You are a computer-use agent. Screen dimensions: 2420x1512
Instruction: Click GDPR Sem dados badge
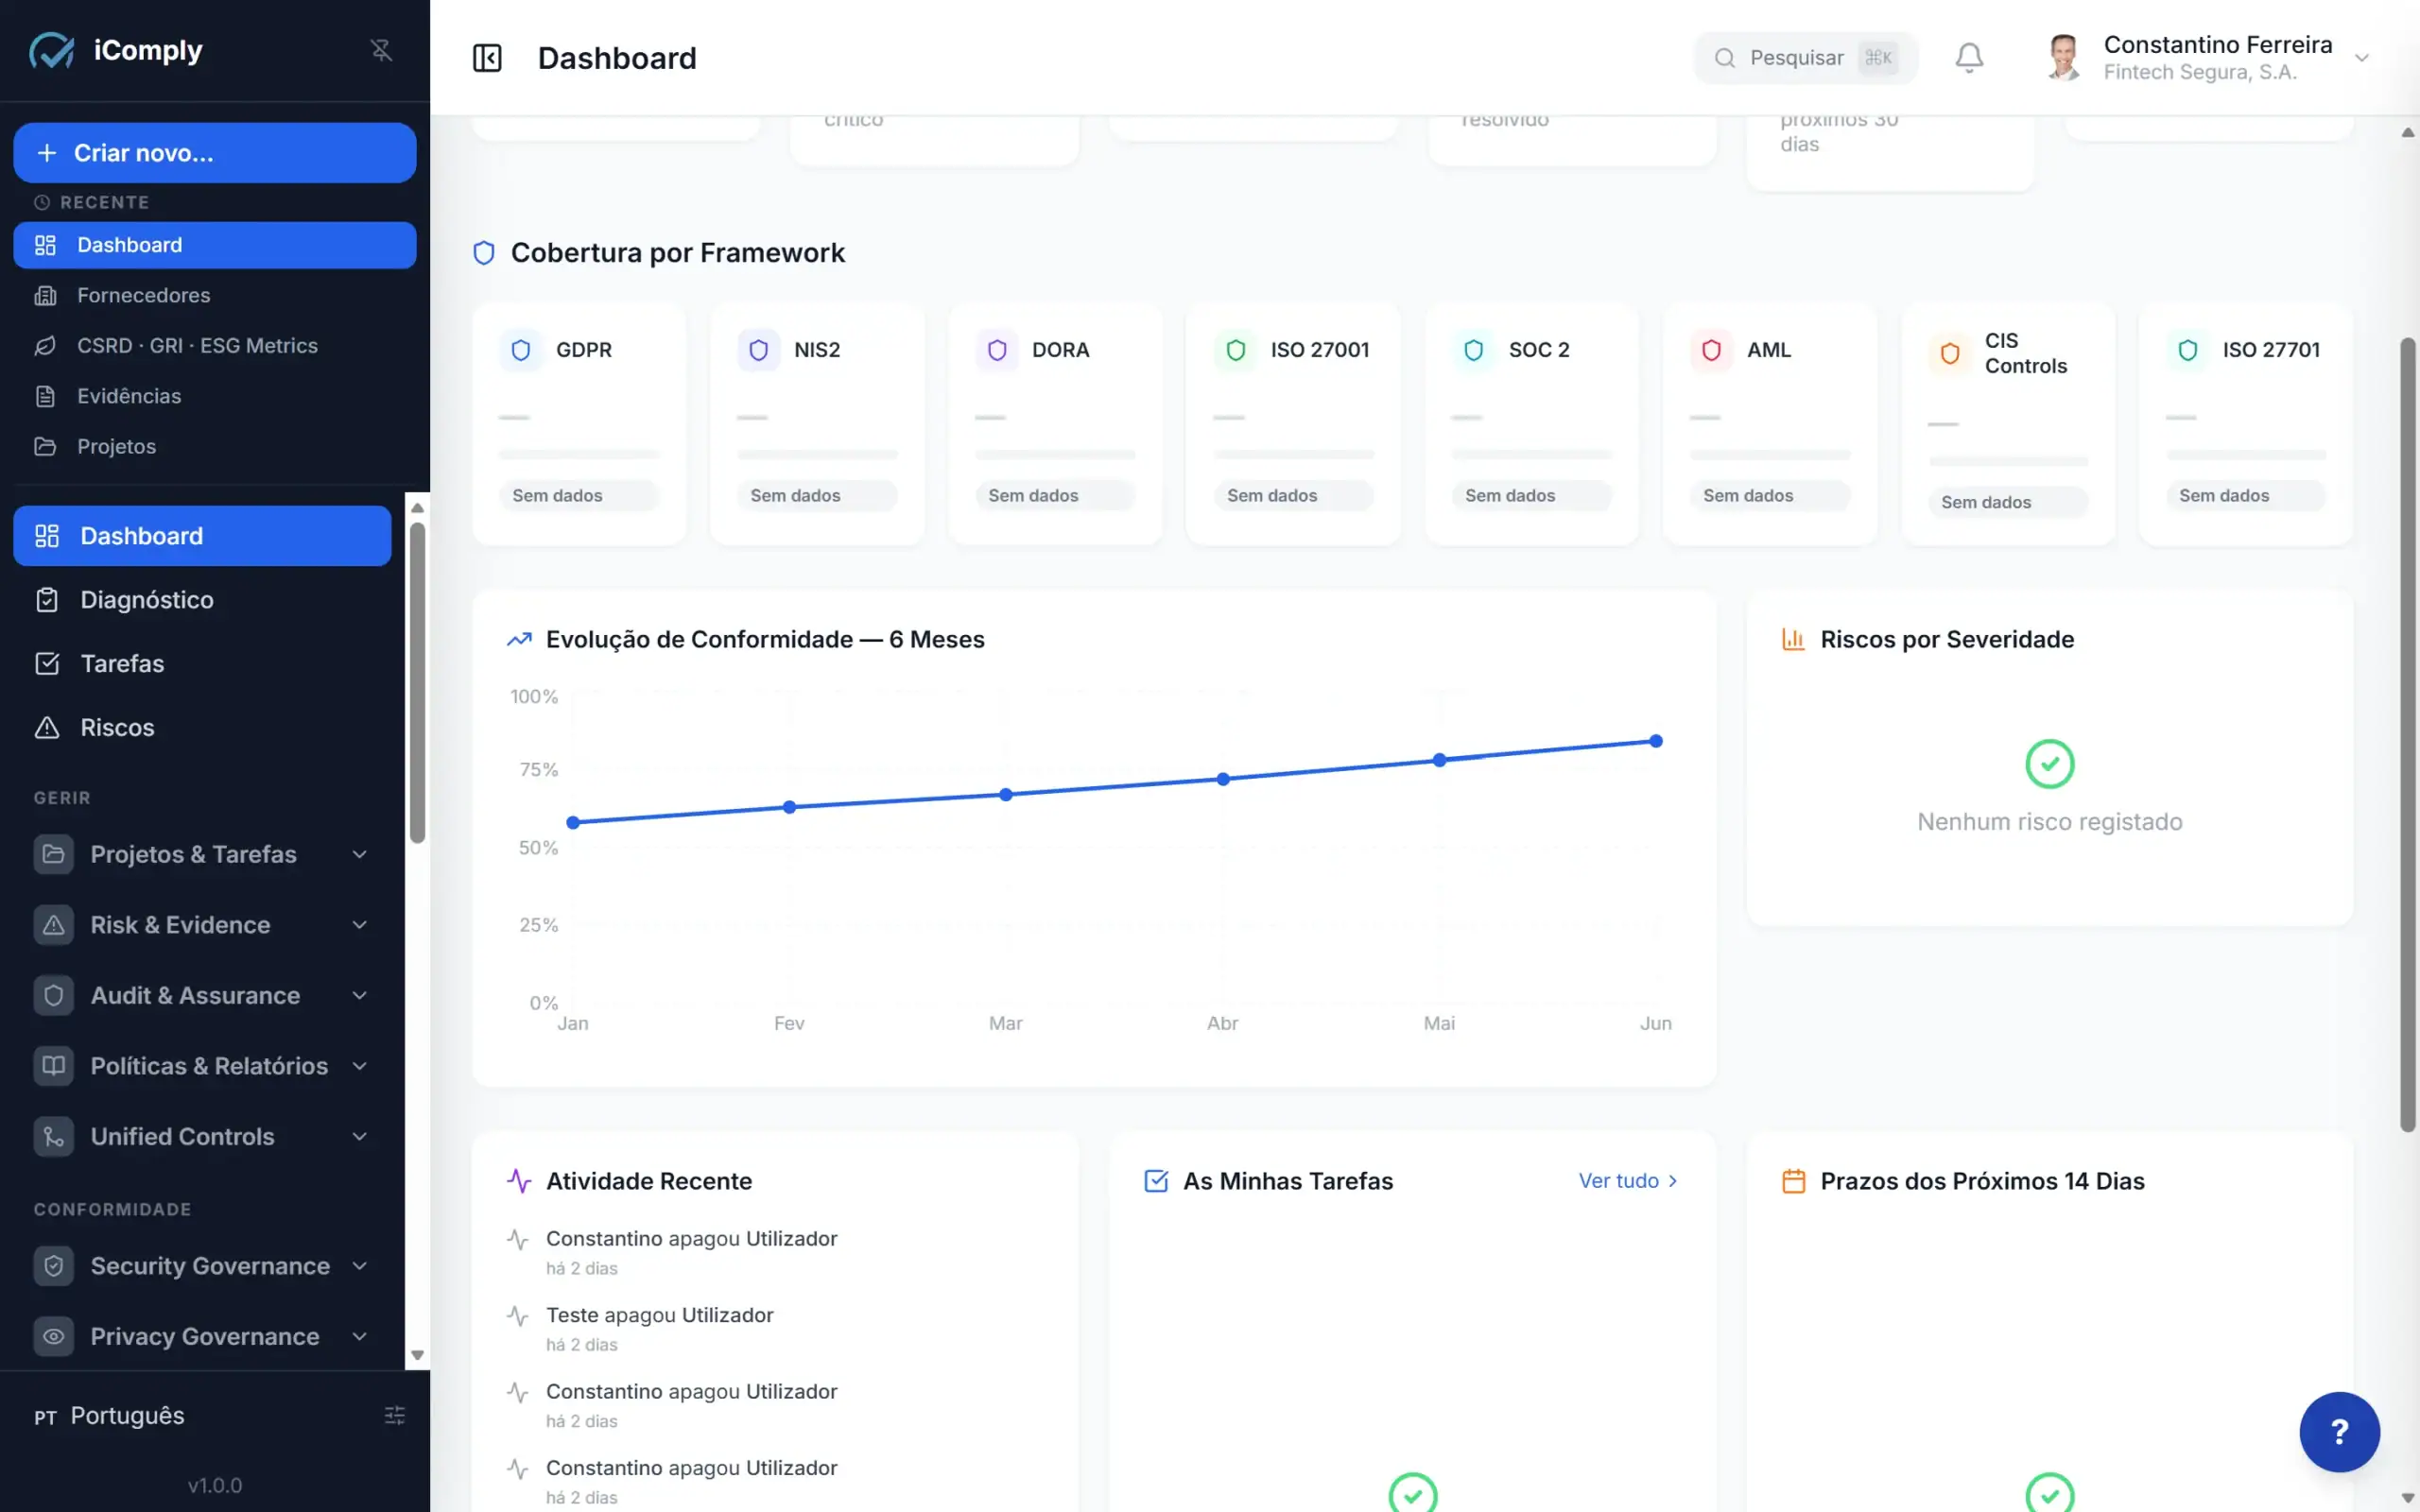tap(579, 496)
